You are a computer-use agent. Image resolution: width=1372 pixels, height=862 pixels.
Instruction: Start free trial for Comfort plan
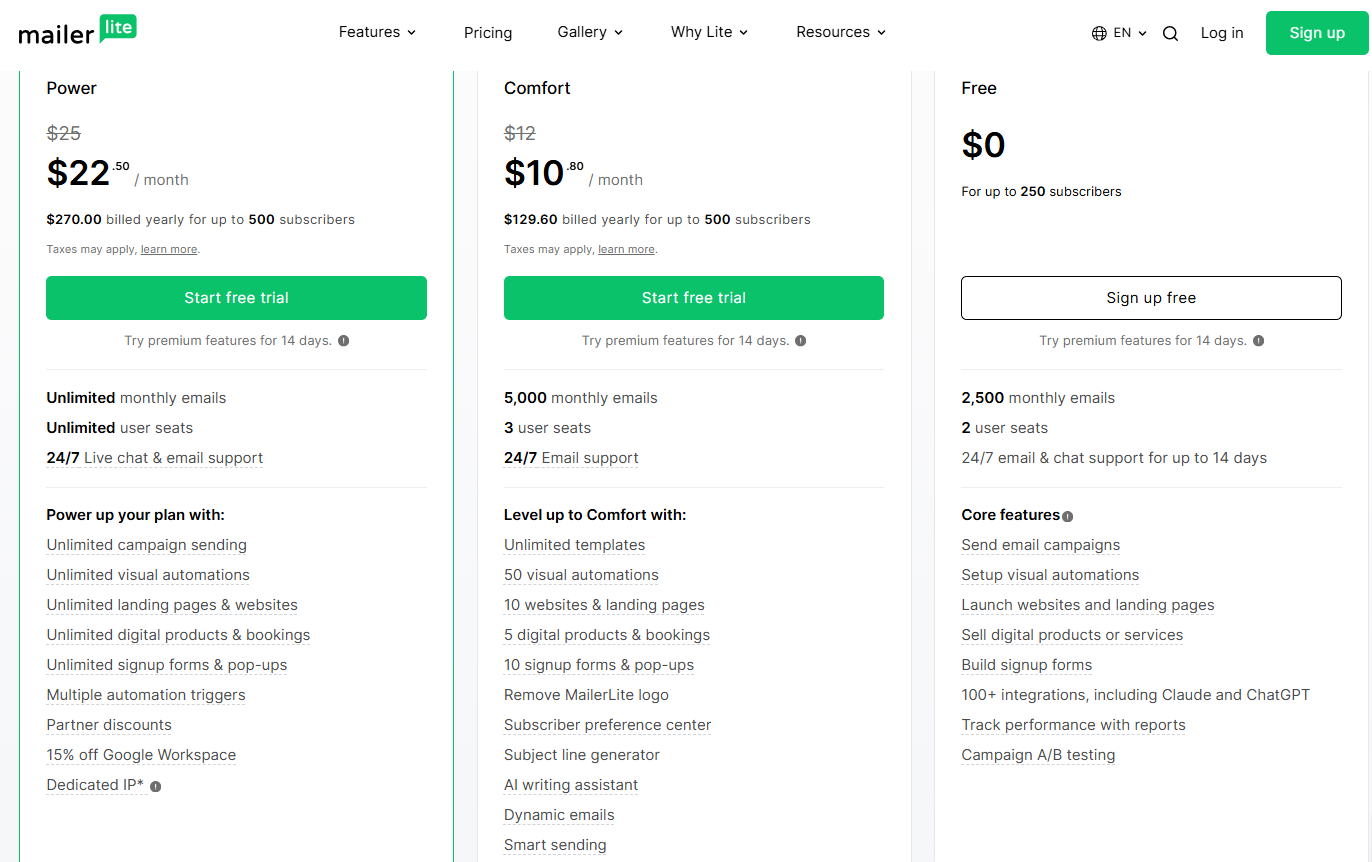click(x=694, y=298)
